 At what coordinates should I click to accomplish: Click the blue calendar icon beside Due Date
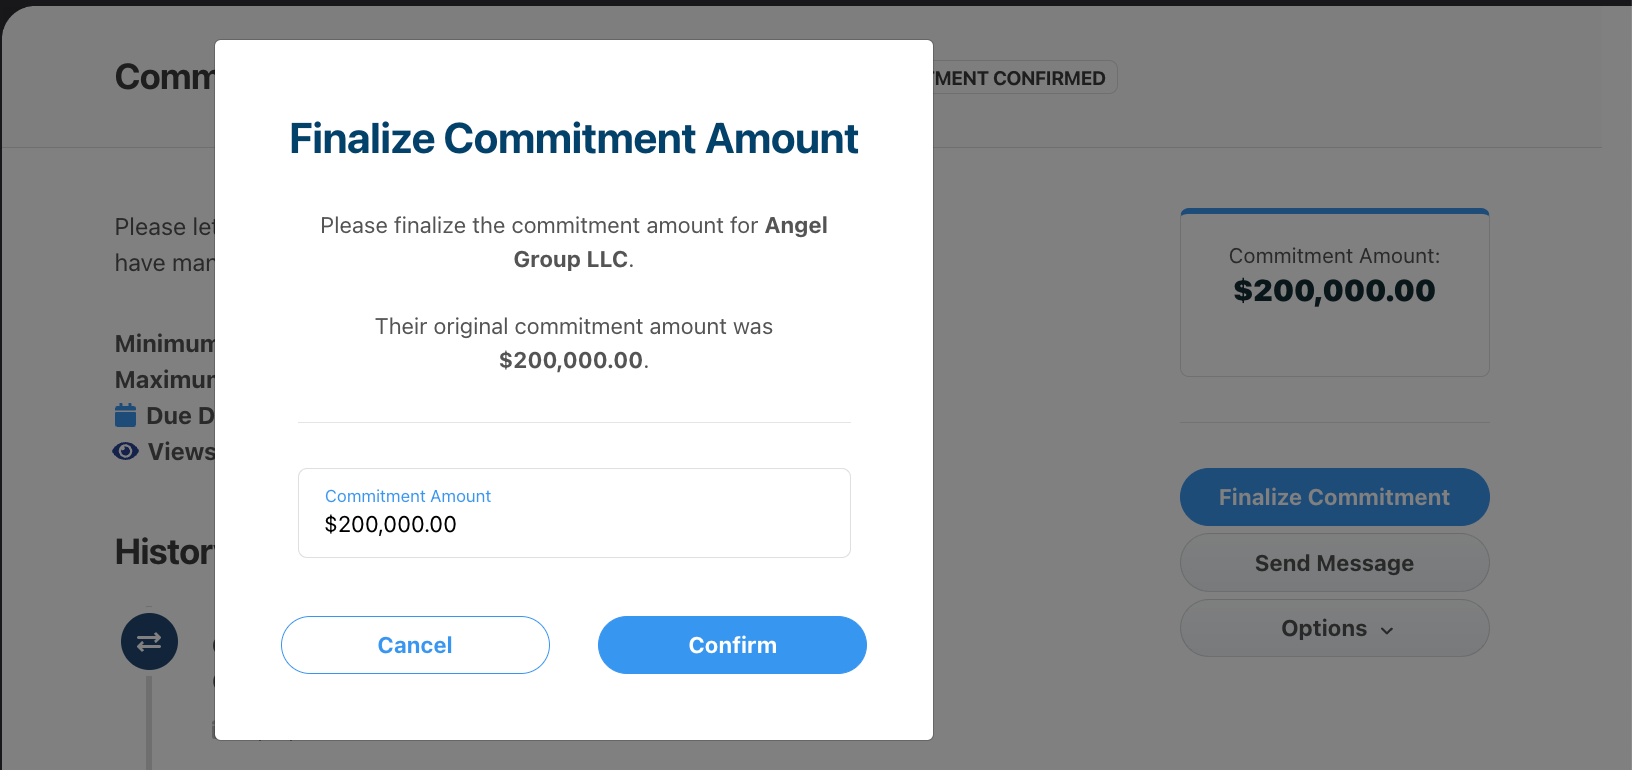[x=125, y=415]
